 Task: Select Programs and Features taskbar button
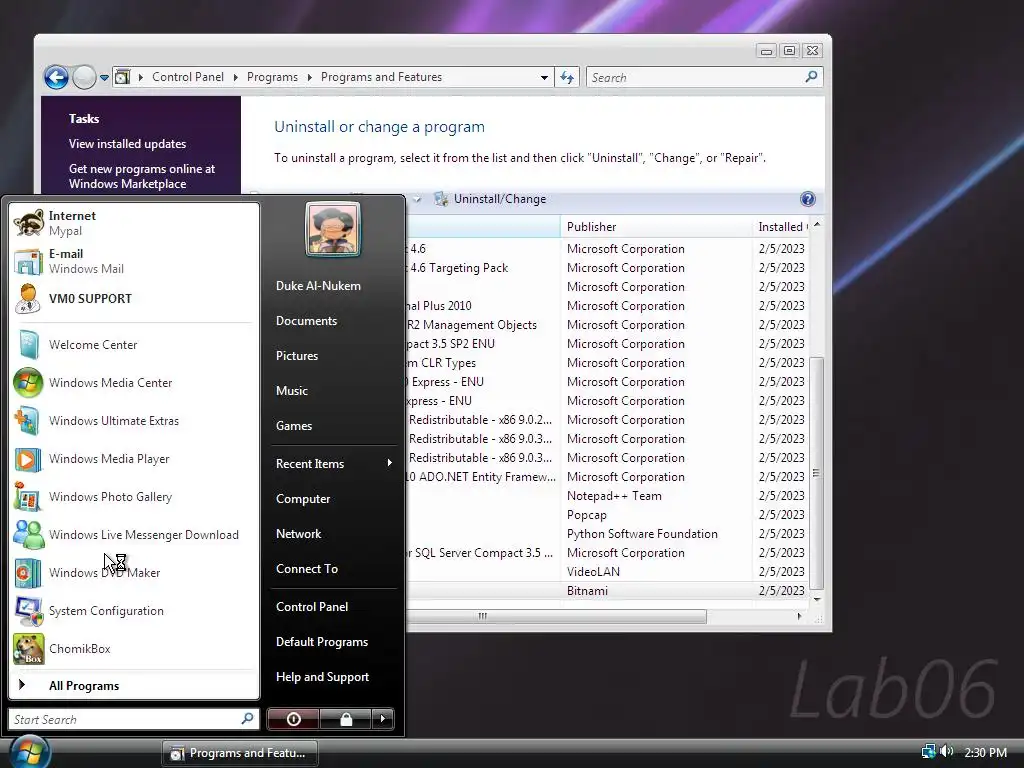pos(240,753)
